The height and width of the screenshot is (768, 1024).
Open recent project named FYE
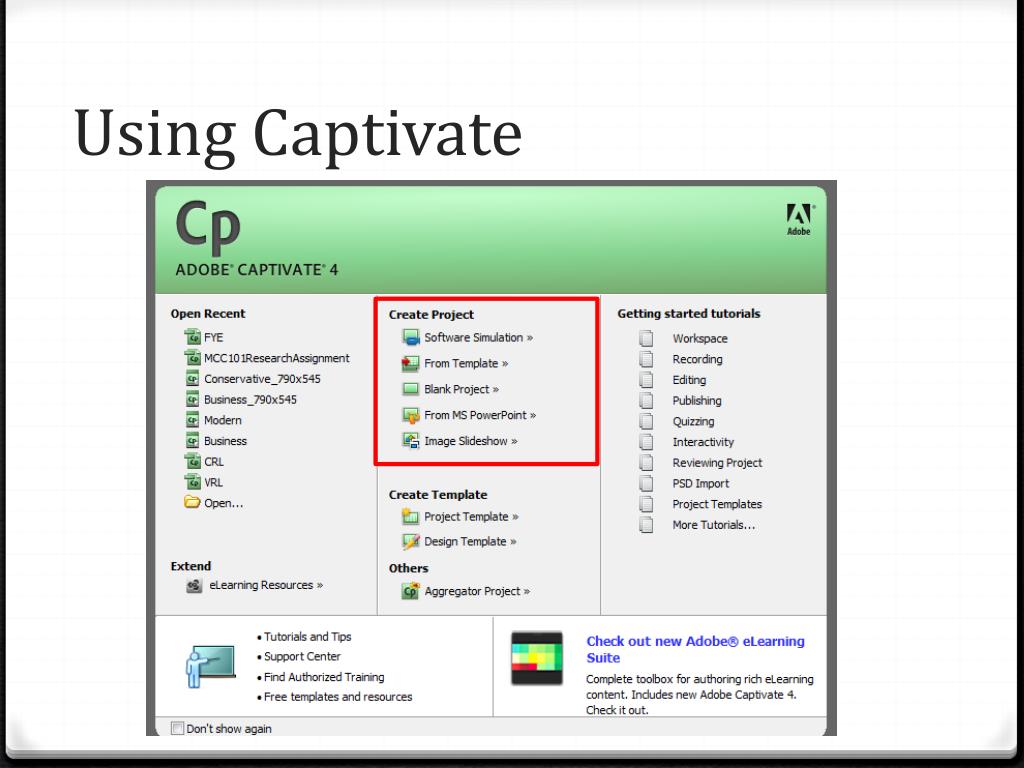point(214,338)
